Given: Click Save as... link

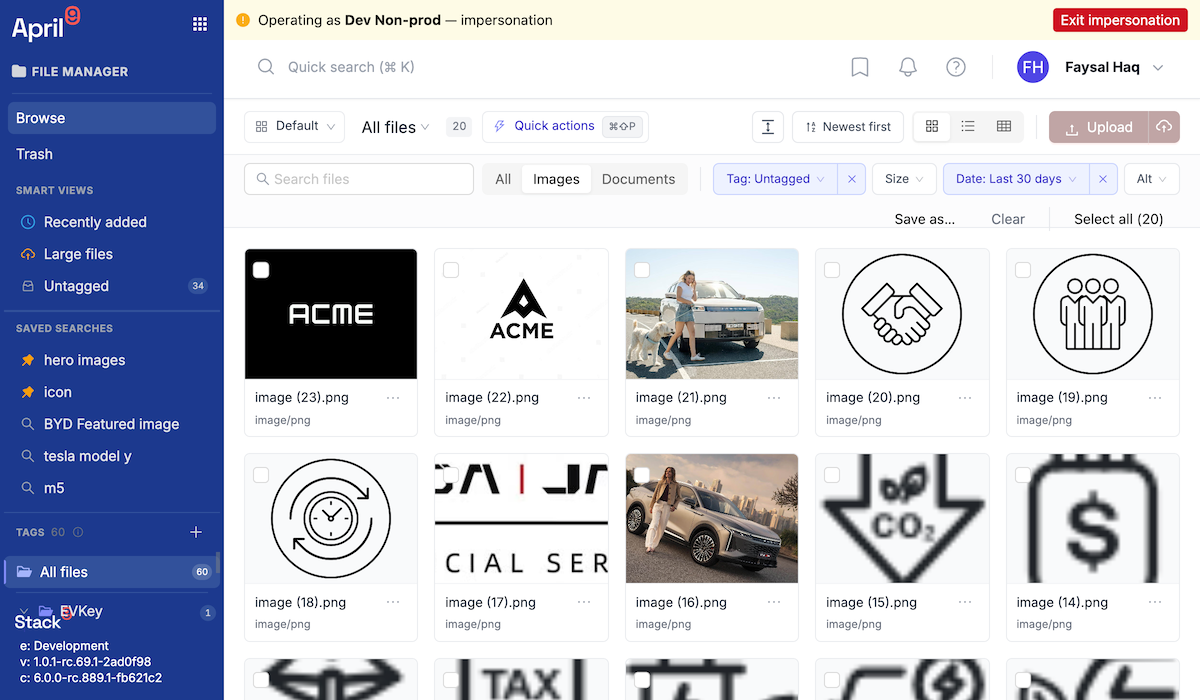Looking at the screenshot, I should (x=924, y=219).
